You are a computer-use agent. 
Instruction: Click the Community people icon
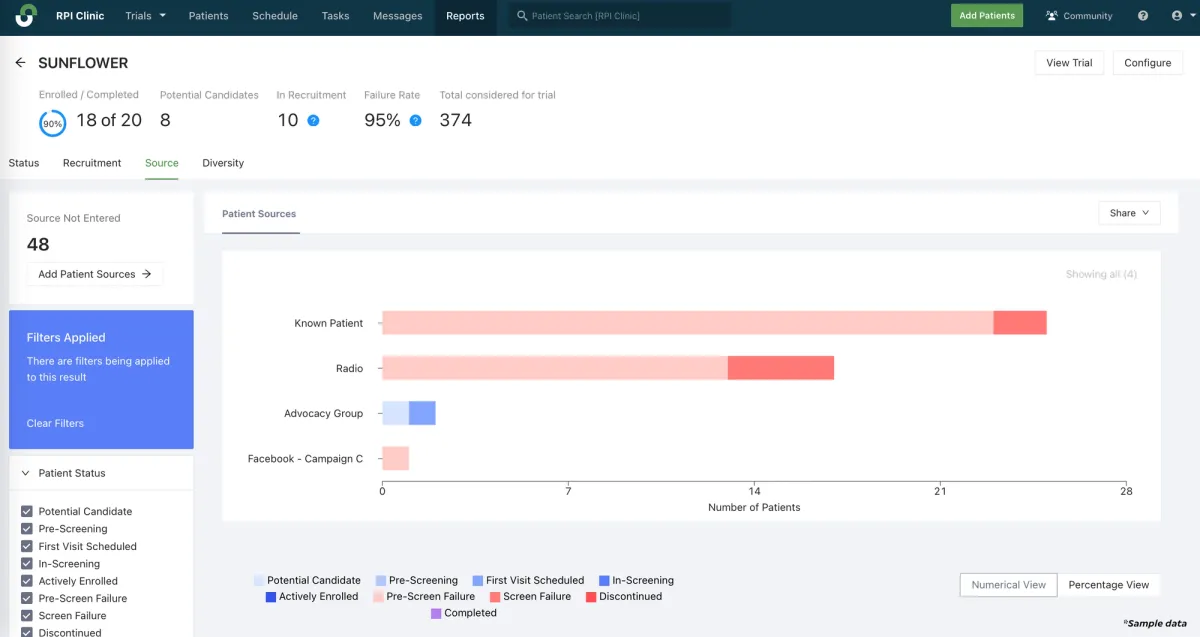click(x=1052, y=16)
